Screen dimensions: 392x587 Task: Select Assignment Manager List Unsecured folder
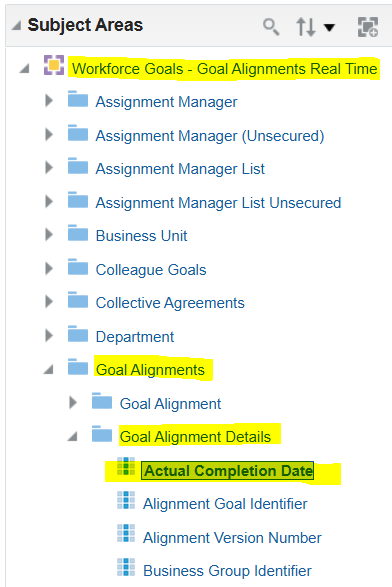coord(218,203)
